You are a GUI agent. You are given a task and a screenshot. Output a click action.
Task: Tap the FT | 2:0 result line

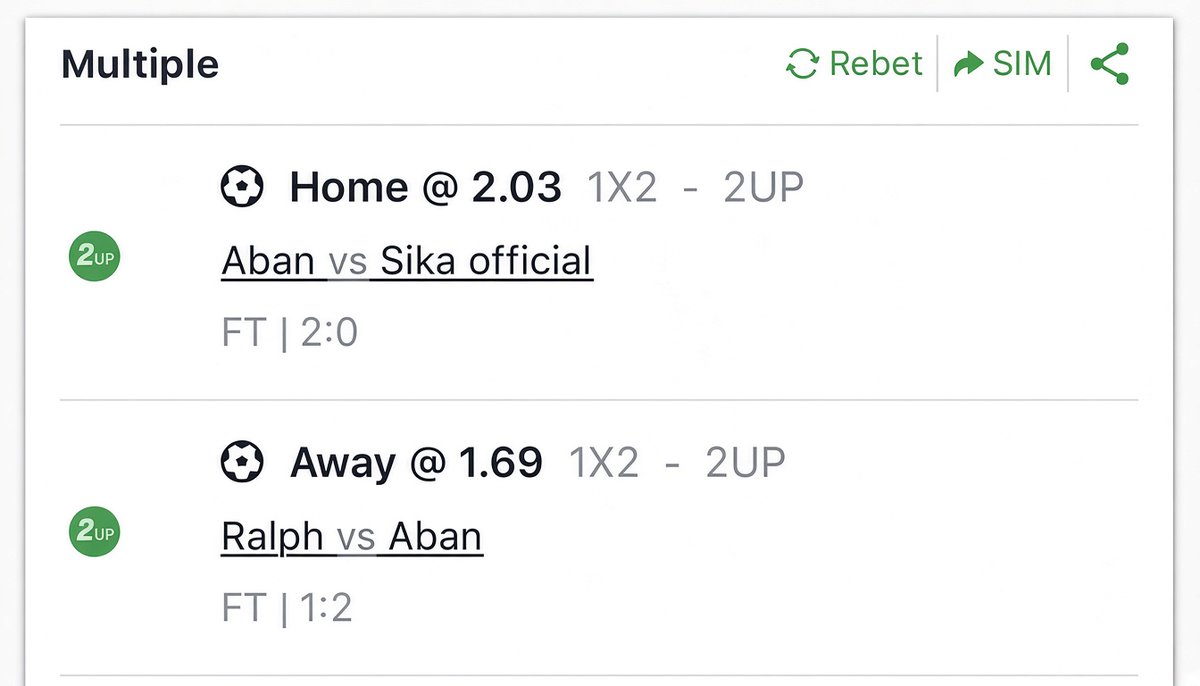[290, 333]
